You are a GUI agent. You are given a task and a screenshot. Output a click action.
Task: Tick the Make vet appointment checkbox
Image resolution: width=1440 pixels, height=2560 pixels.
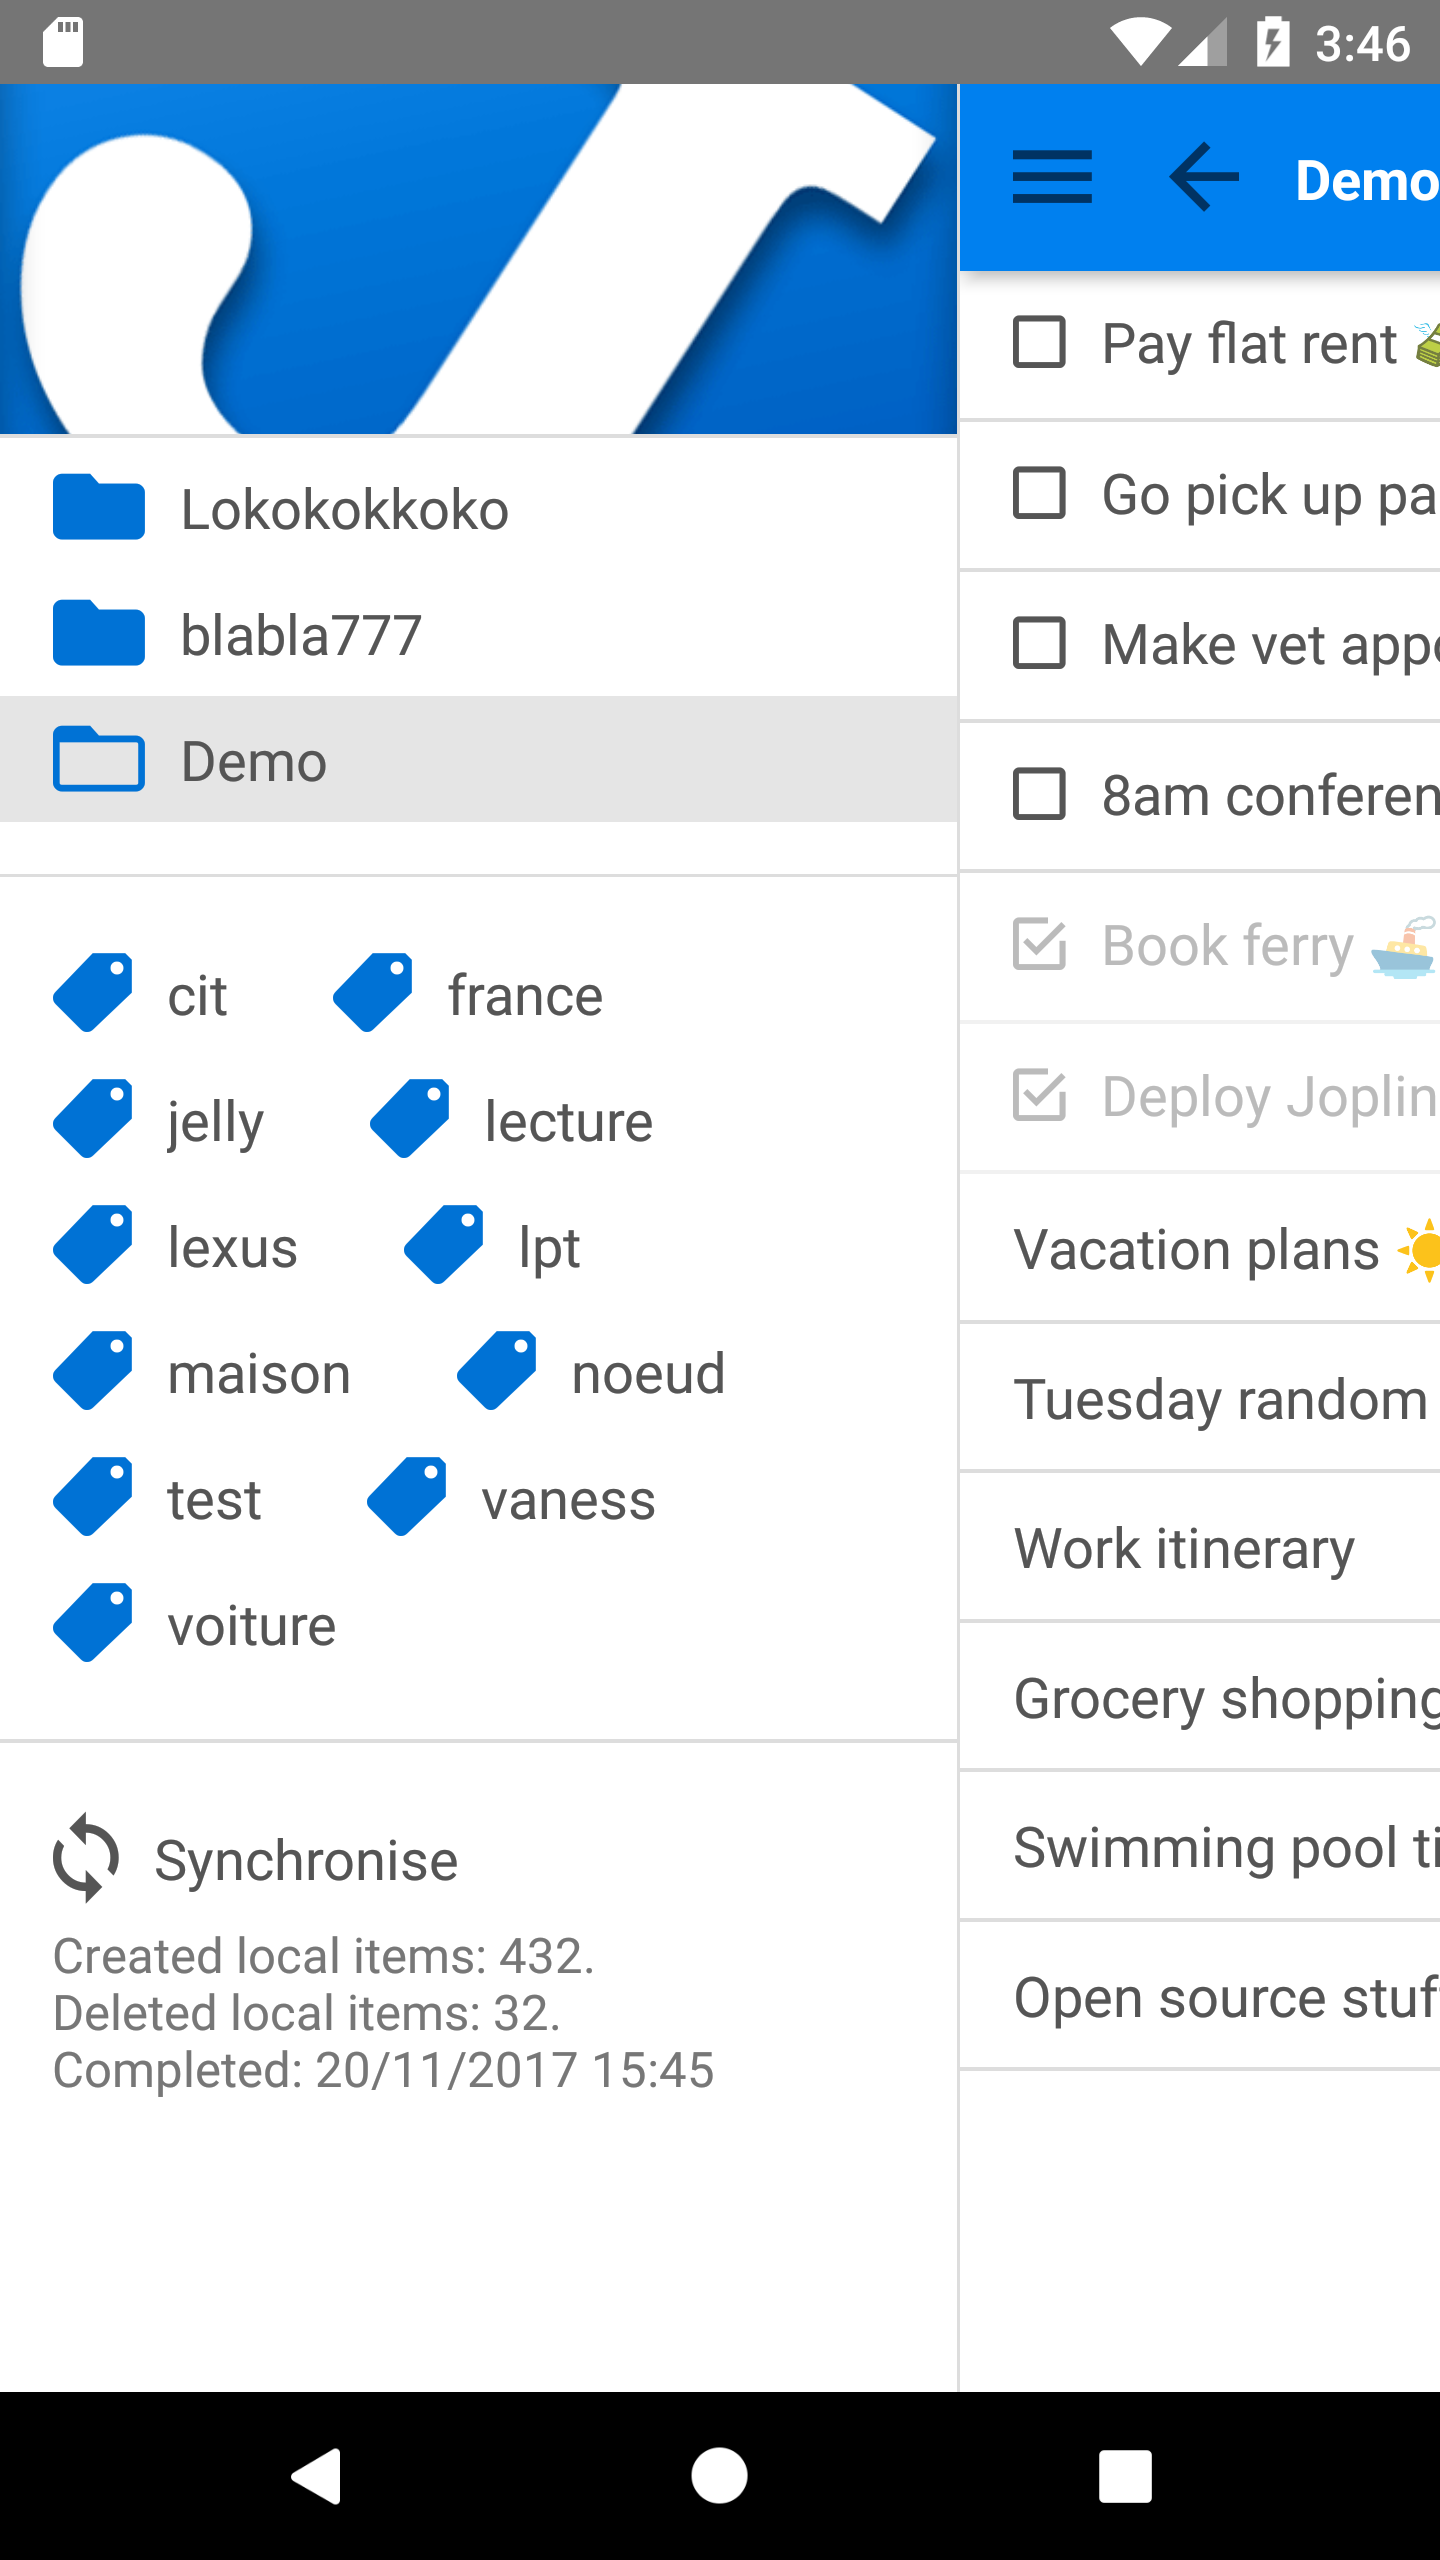[1039, 643]
